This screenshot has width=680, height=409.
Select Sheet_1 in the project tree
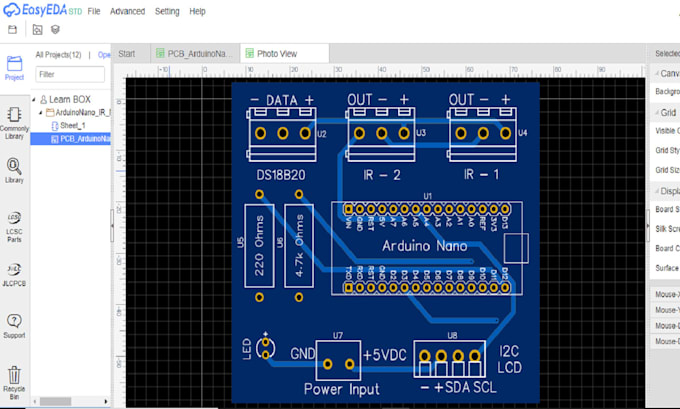73,126
